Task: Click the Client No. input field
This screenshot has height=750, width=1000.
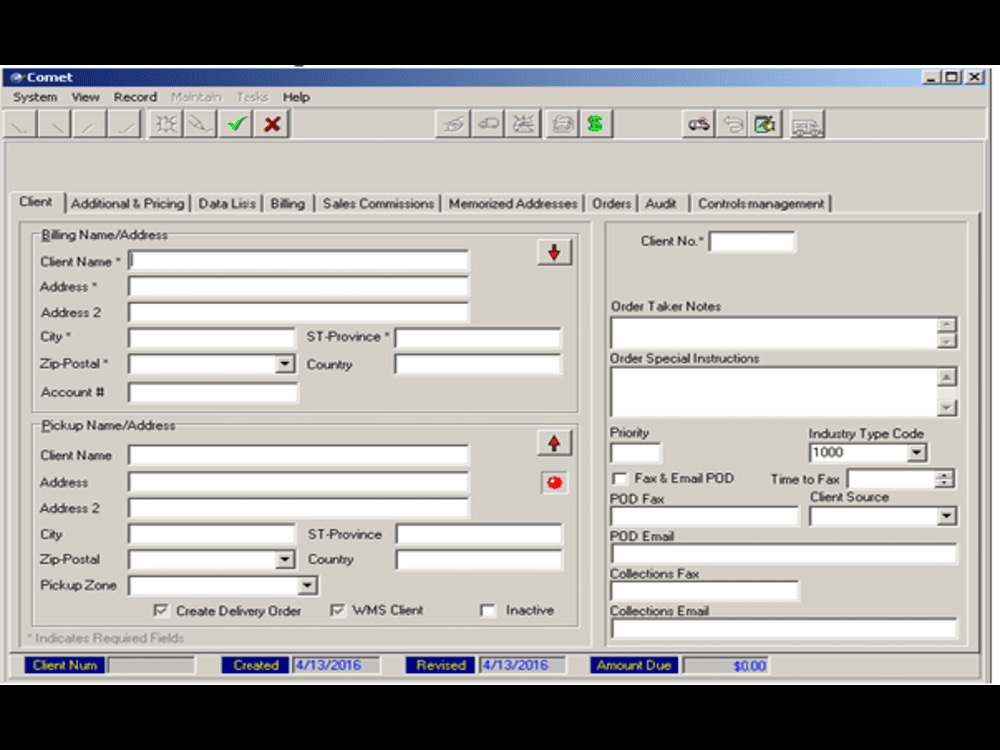Action: point(752,242)
